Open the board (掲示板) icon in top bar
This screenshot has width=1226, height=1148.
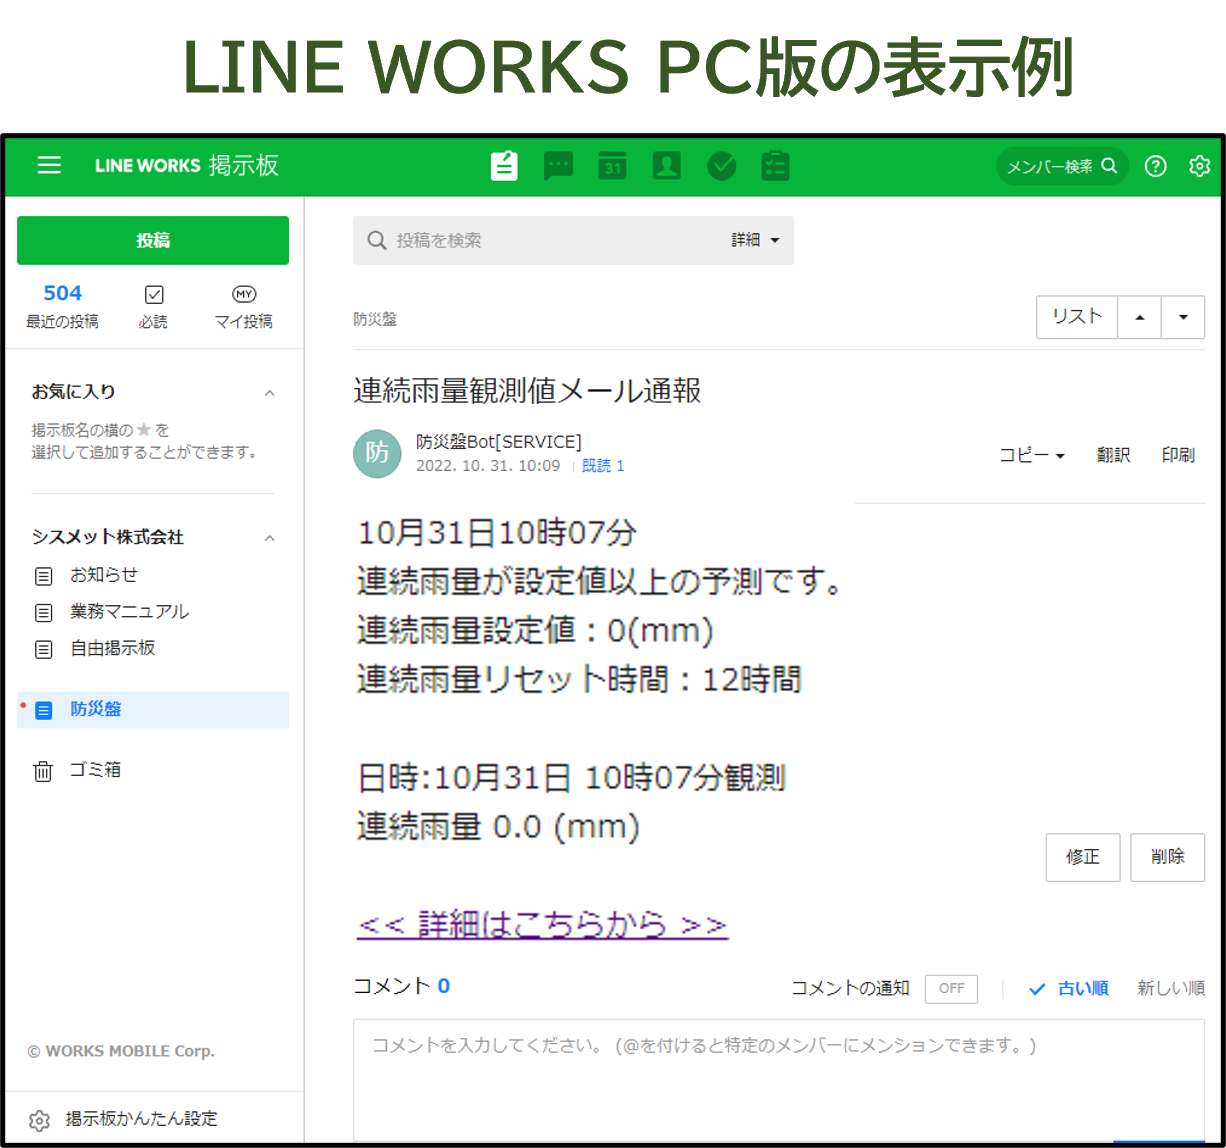pyautogui.click(x=505, y=166)
